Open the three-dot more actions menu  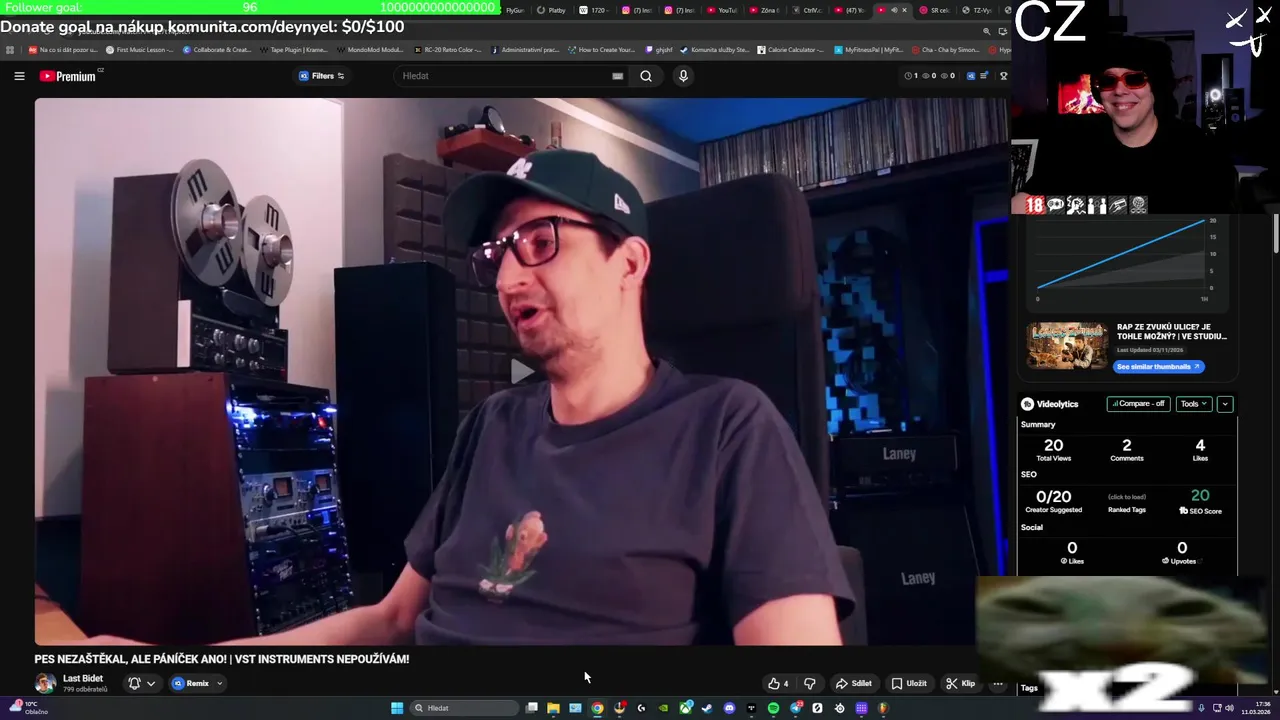[997, 684]
